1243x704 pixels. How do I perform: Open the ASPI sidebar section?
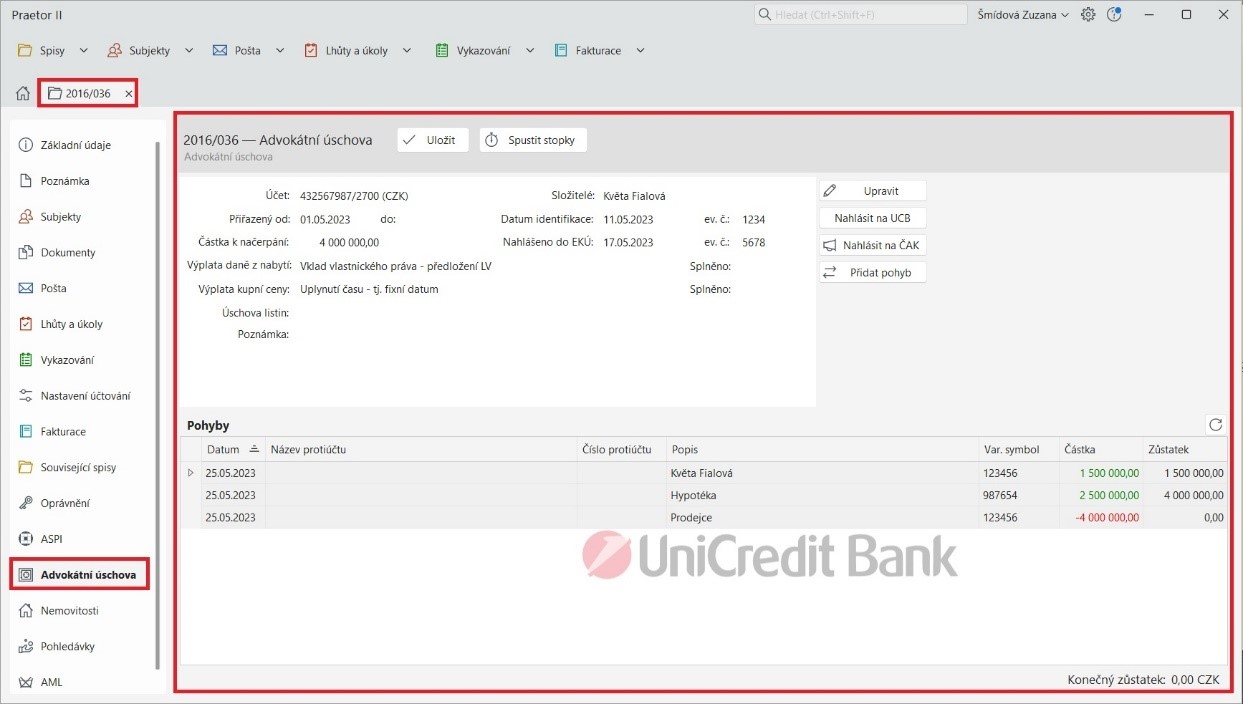(50, 539)
